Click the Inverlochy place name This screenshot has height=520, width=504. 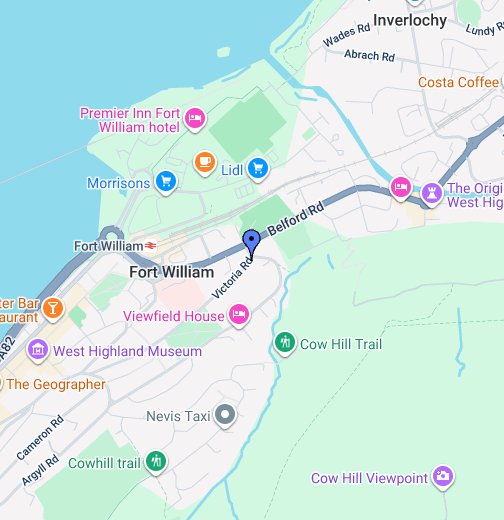click(410, 21)
